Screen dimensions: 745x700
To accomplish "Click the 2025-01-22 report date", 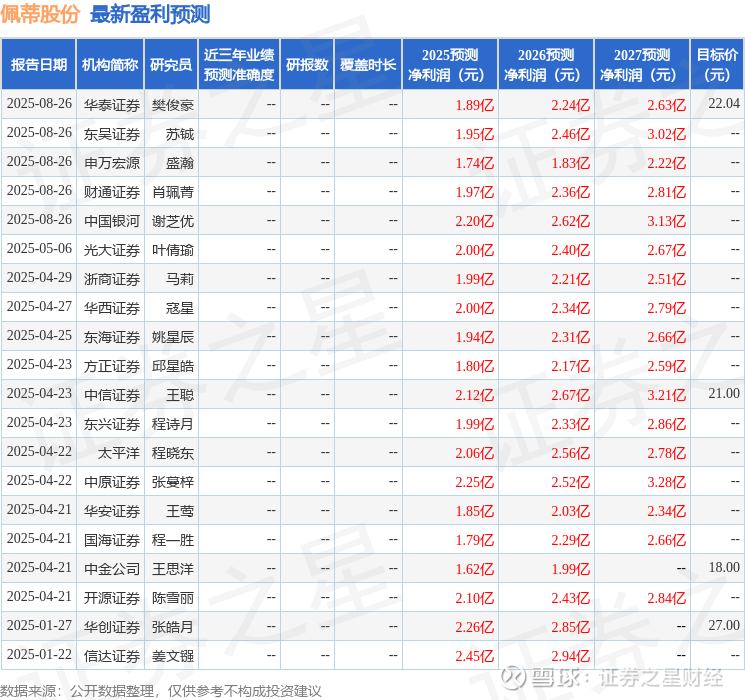I will [39, 654].
